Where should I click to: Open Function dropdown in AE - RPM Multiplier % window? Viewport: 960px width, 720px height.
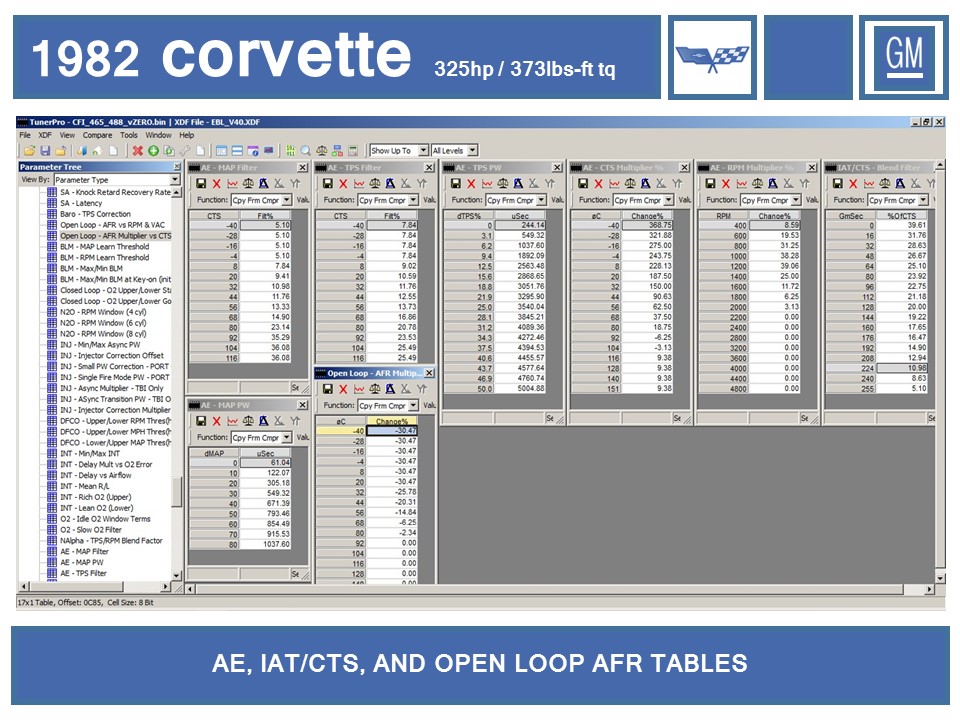click(796, 200)
